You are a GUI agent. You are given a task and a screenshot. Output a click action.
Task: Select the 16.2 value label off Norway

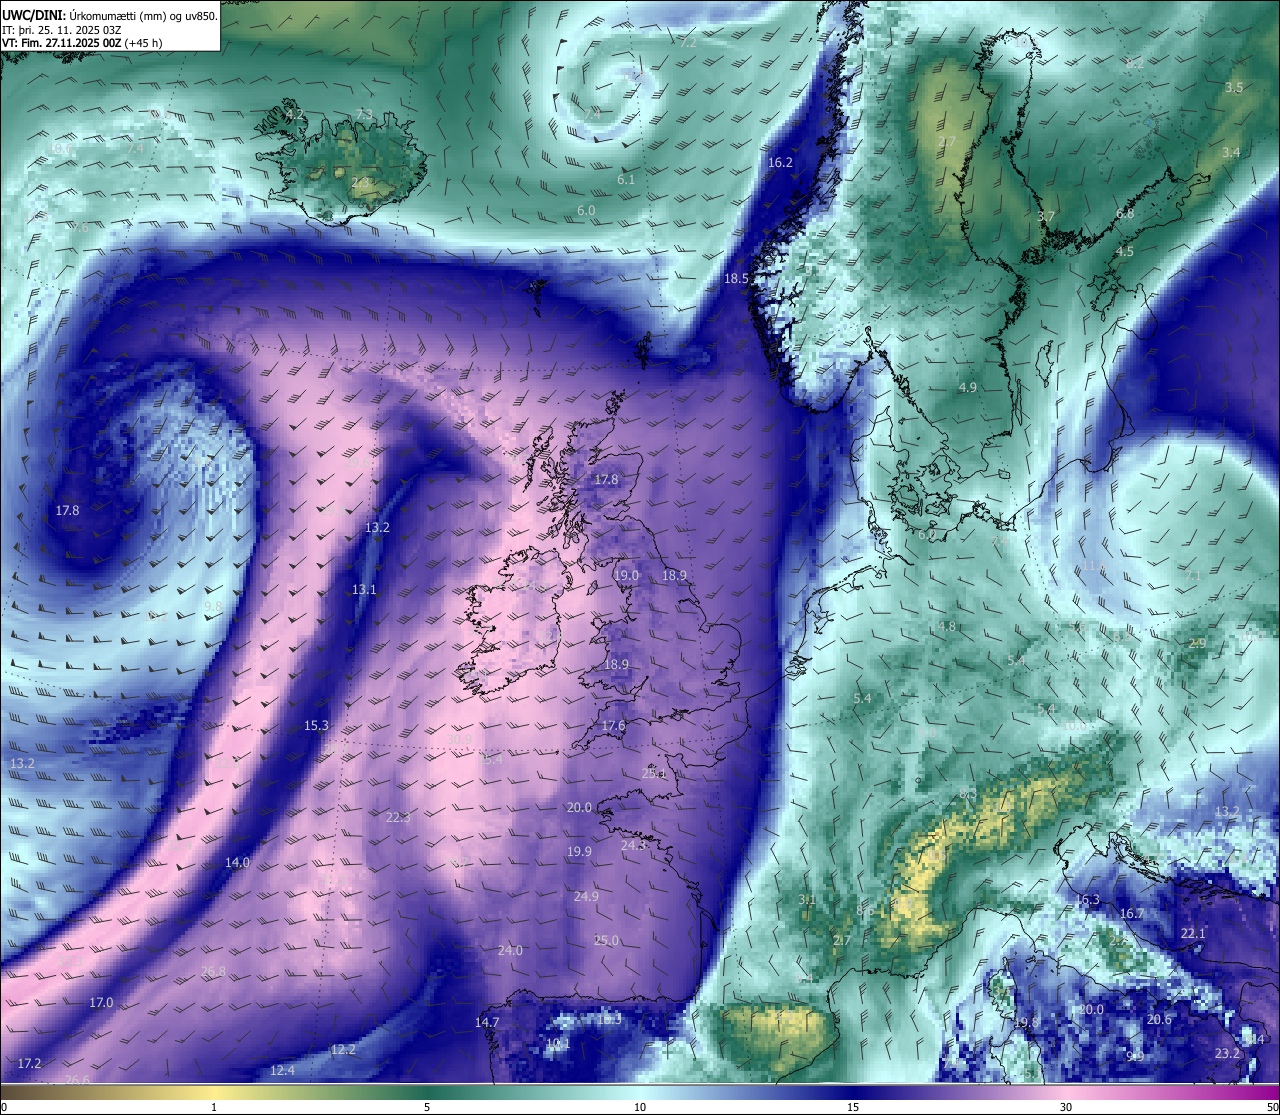(x=780, y=162)
